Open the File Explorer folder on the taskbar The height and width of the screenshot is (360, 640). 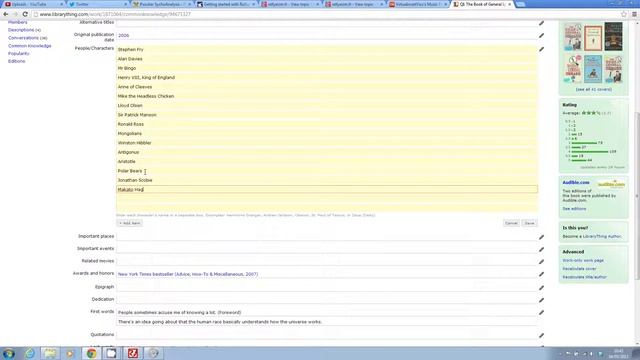coord(50,353)
